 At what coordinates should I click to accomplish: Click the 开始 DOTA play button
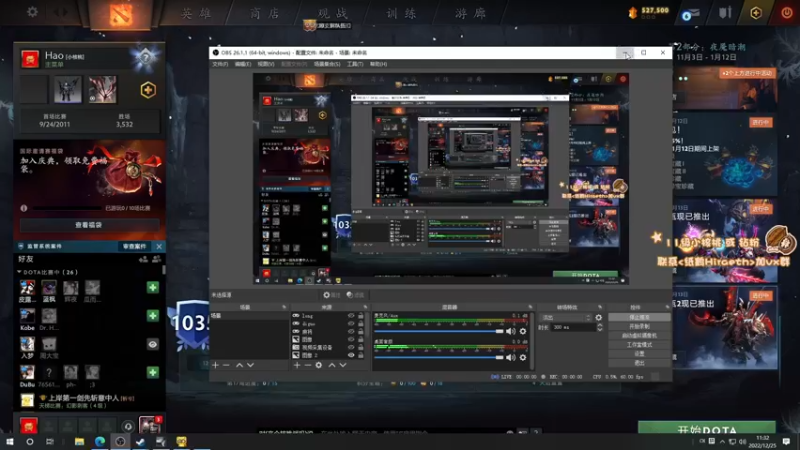[707, 428]
